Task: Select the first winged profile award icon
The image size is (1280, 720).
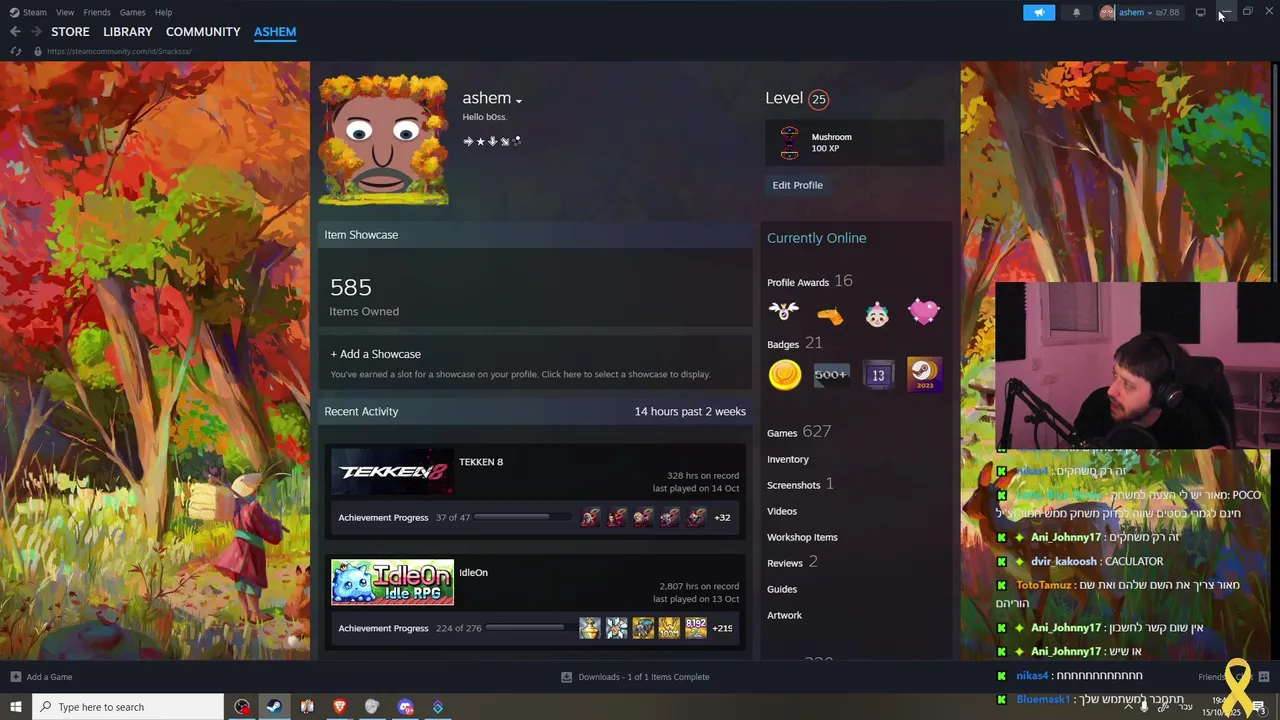Action: [784, 312]
